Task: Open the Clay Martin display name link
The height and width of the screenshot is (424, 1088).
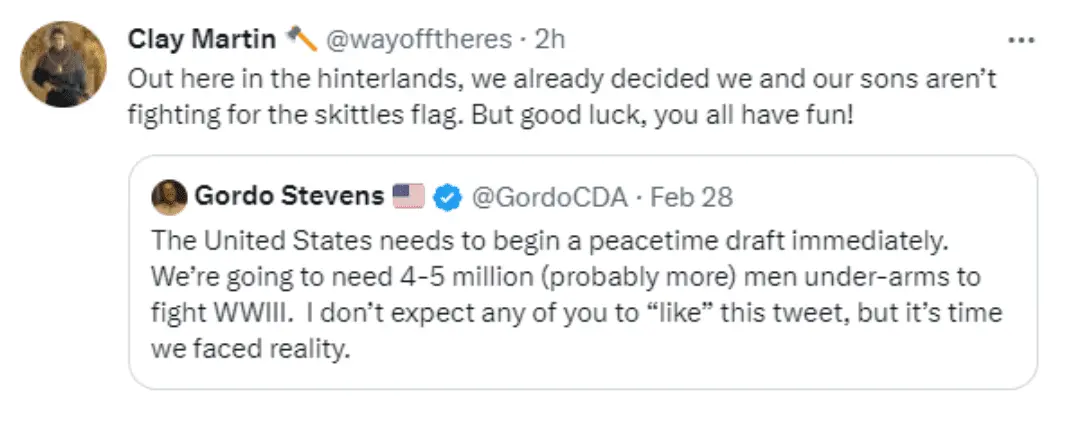Action: click(x=203, y=40)
